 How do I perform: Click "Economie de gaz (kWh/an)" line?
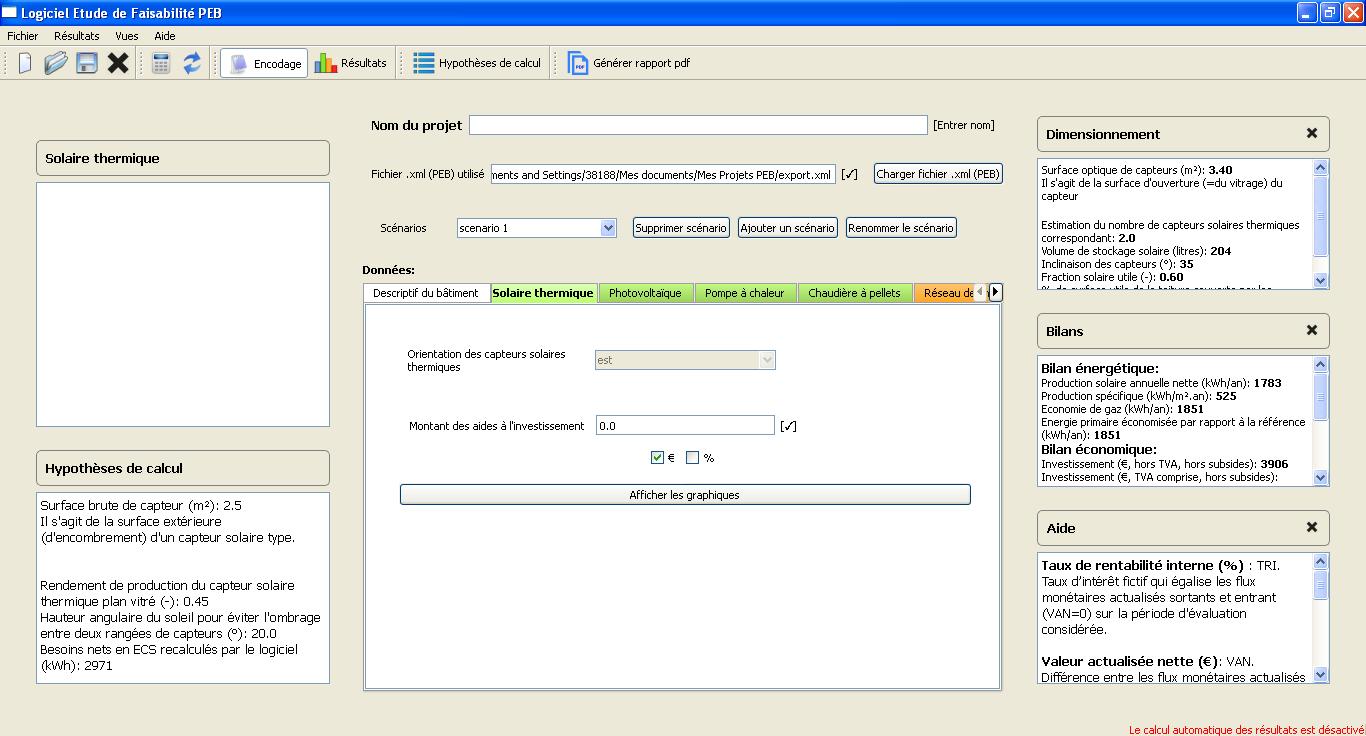[1122, 409]
